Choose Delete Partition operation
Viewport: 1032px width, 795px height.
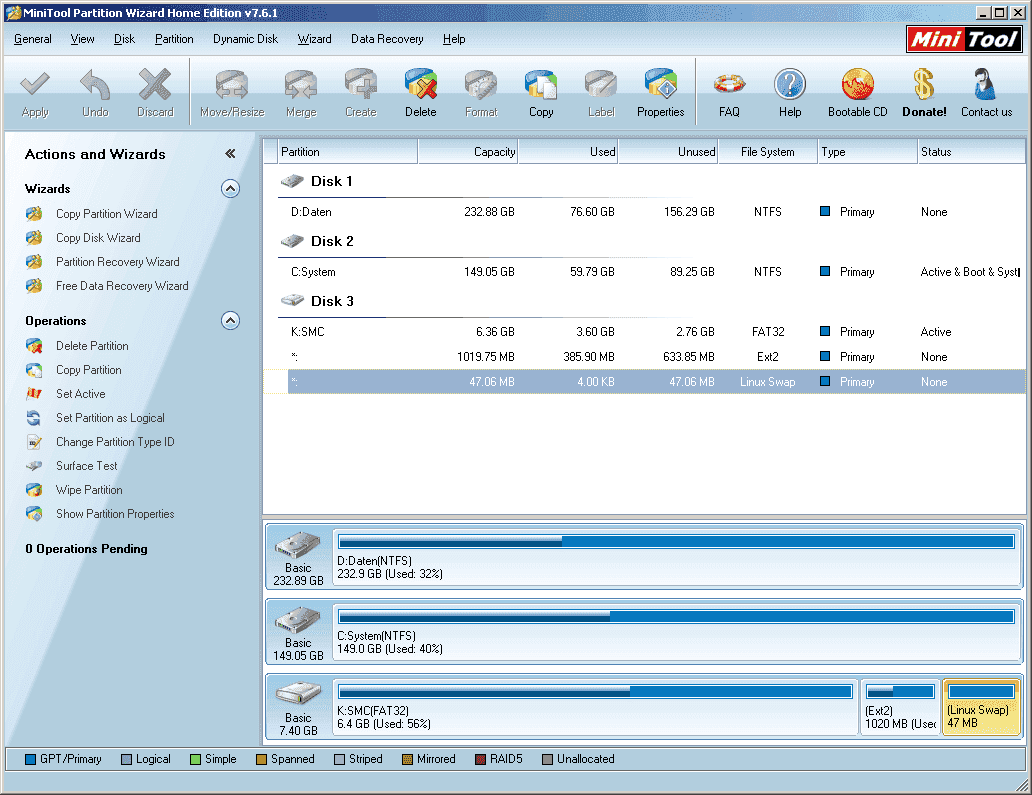point(92,346)
